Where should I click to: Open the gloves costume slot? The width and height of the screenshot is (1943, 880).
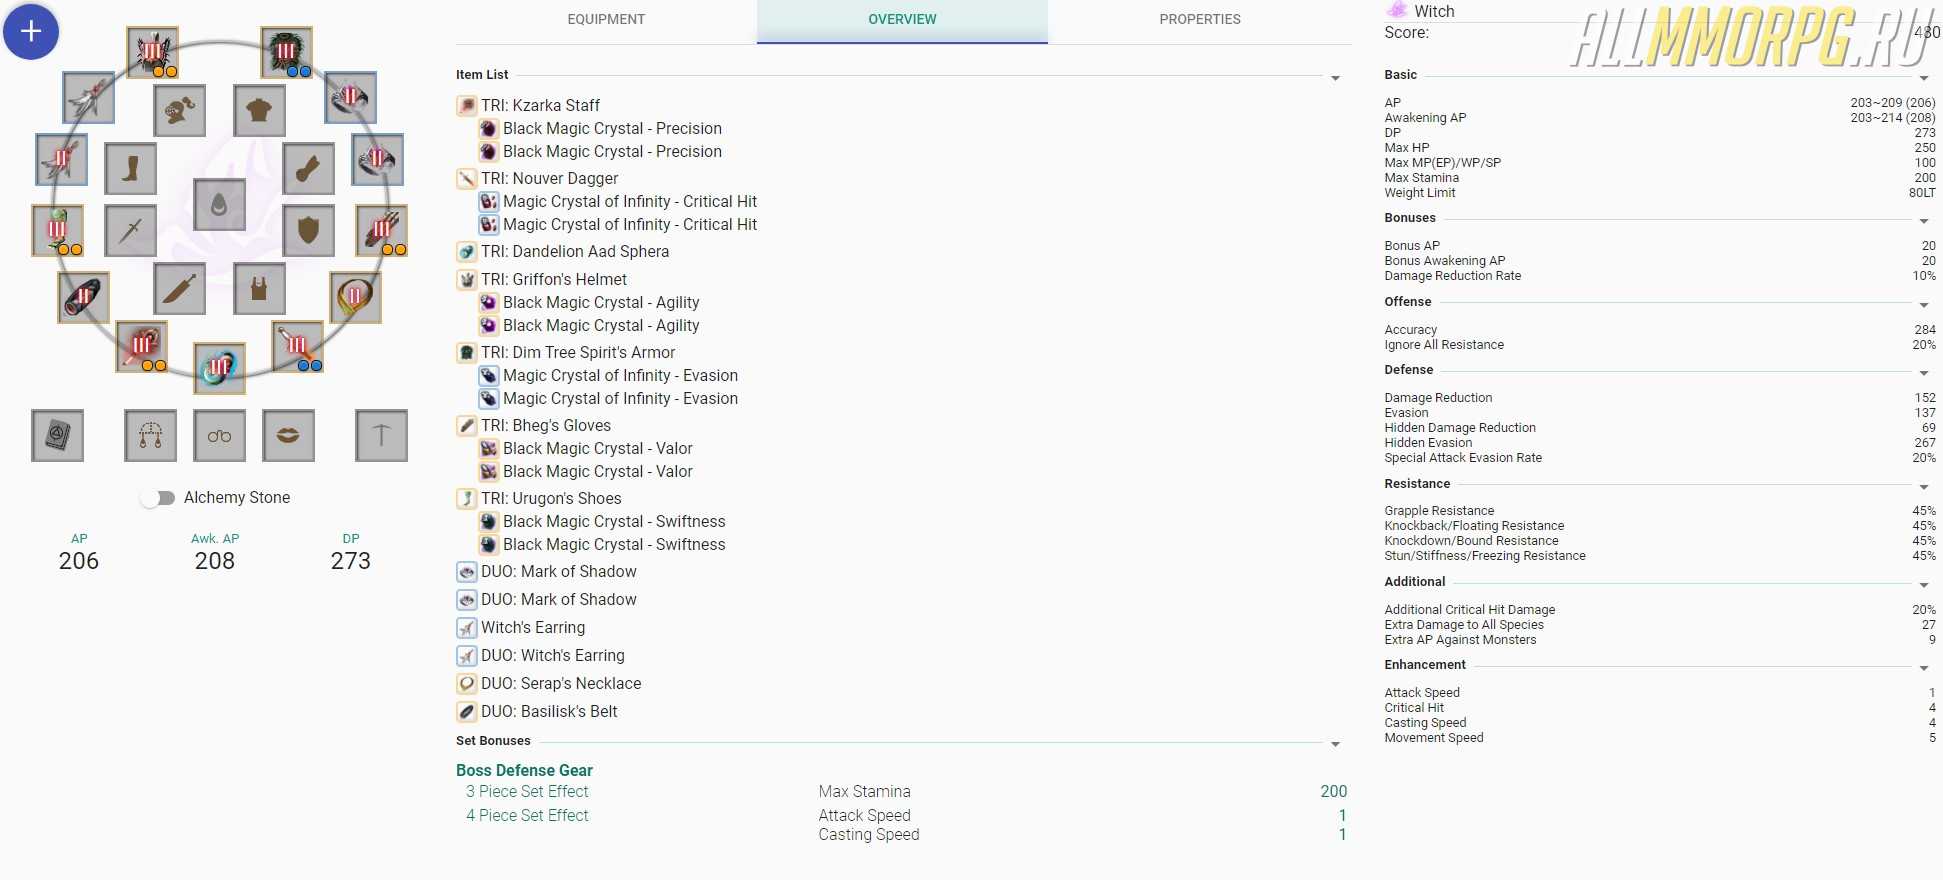tap(308, 168)
